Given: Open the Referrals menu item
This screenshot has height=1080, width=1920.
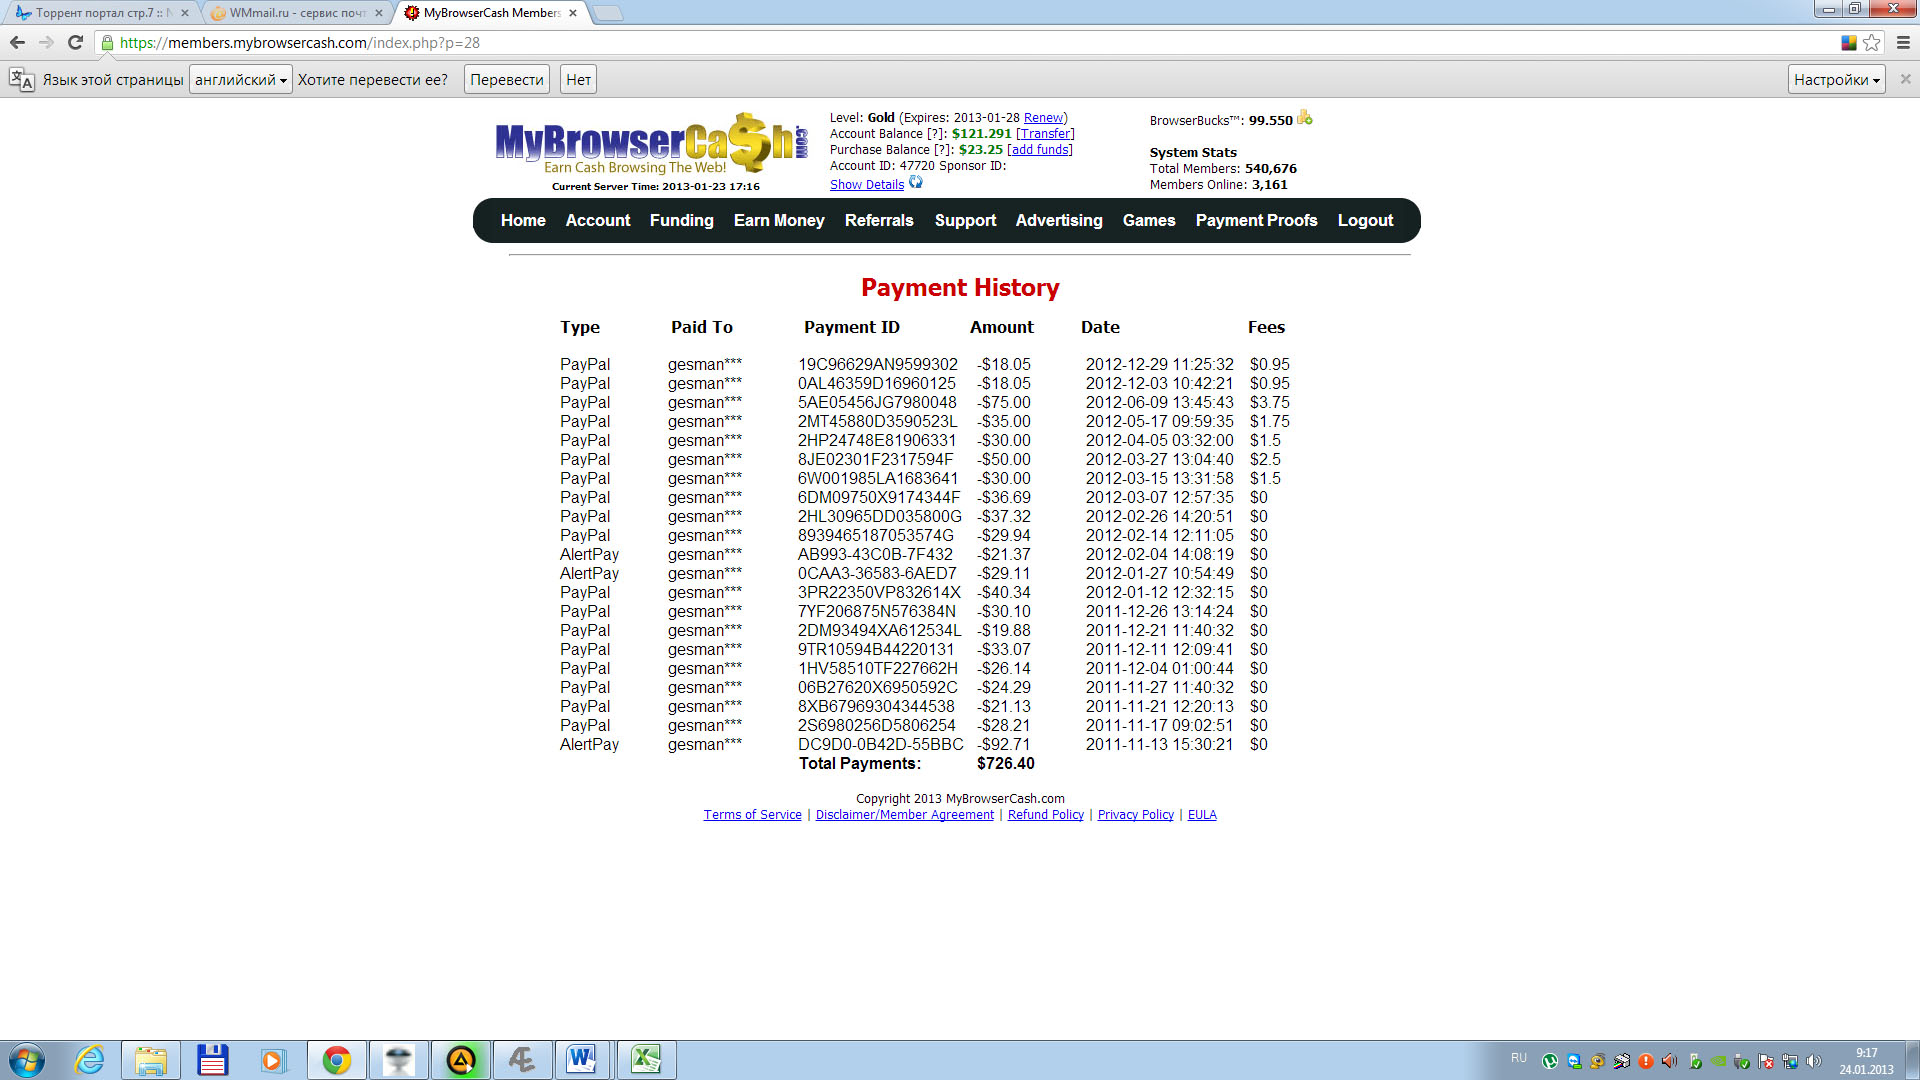Looking at the screenshot, I should coord(879,220).
